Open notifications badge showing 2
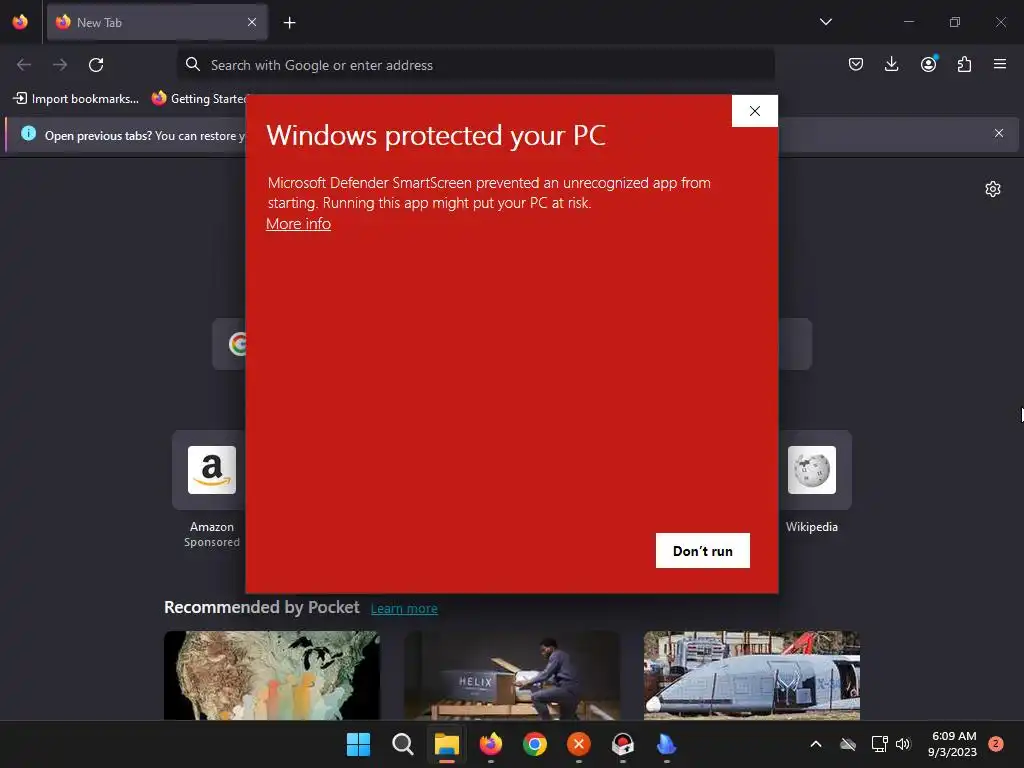 coord(996,743)
